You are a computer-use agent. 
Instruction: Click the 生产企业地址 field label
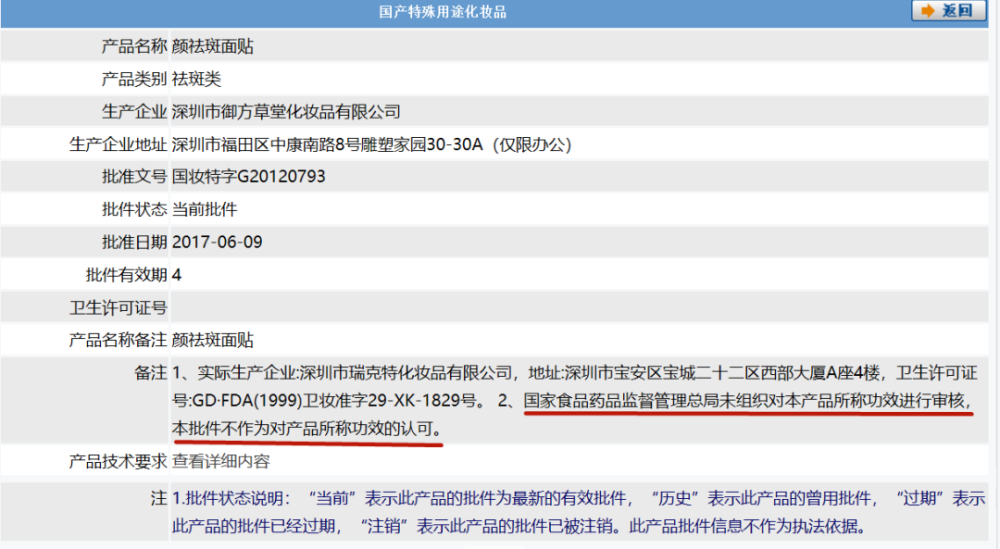tap(118, 145)
